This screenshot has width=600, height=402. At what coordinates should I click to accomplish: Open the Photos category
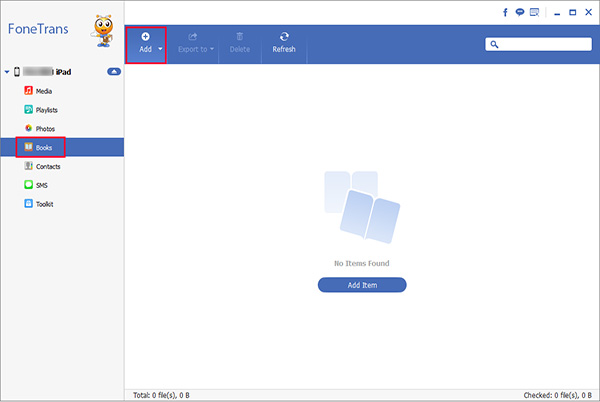62,129
